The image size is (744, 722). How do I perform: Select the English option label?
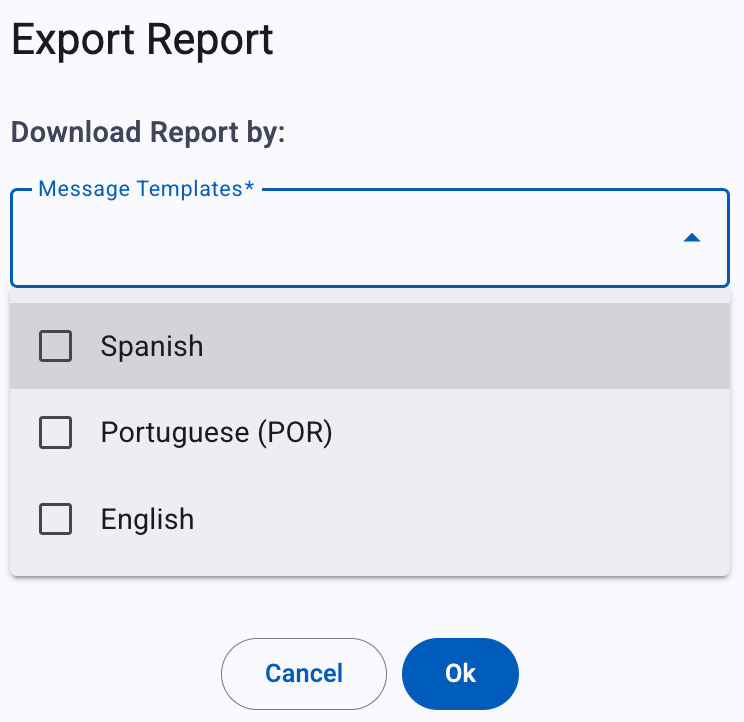148,519
